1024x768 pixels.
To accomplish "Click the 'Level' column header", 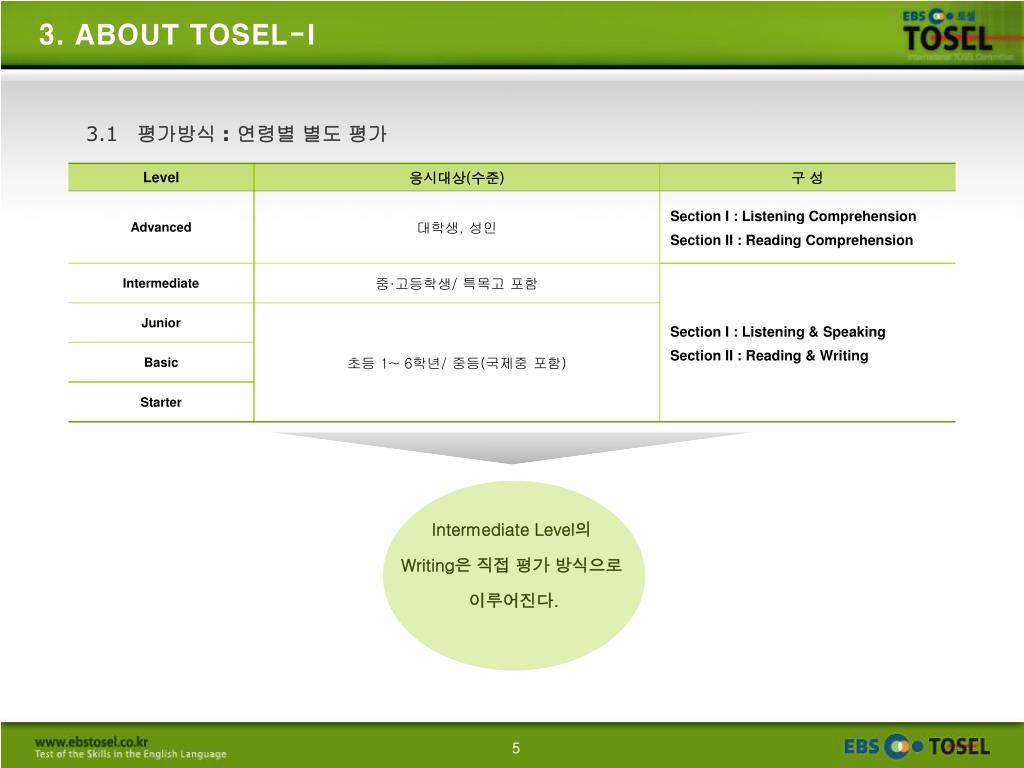I will click(x=161, y=178).
